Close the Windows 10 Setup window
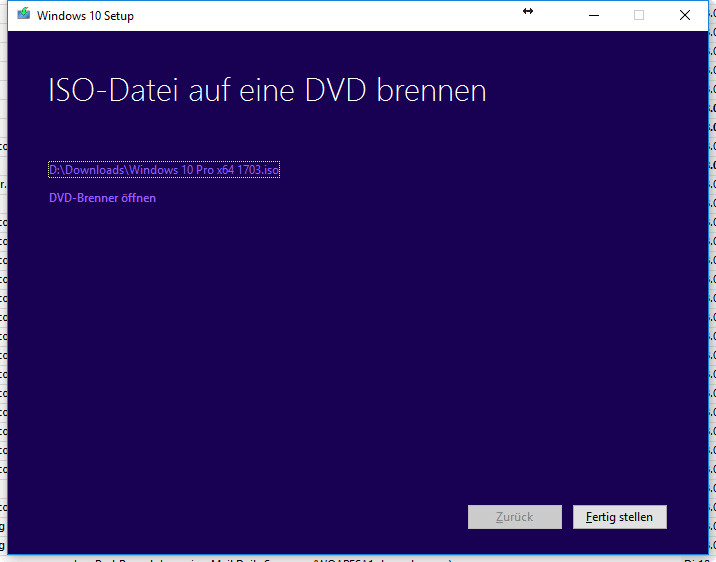The width and height of the screenshot is (716, 562). (x=684, y=16)
